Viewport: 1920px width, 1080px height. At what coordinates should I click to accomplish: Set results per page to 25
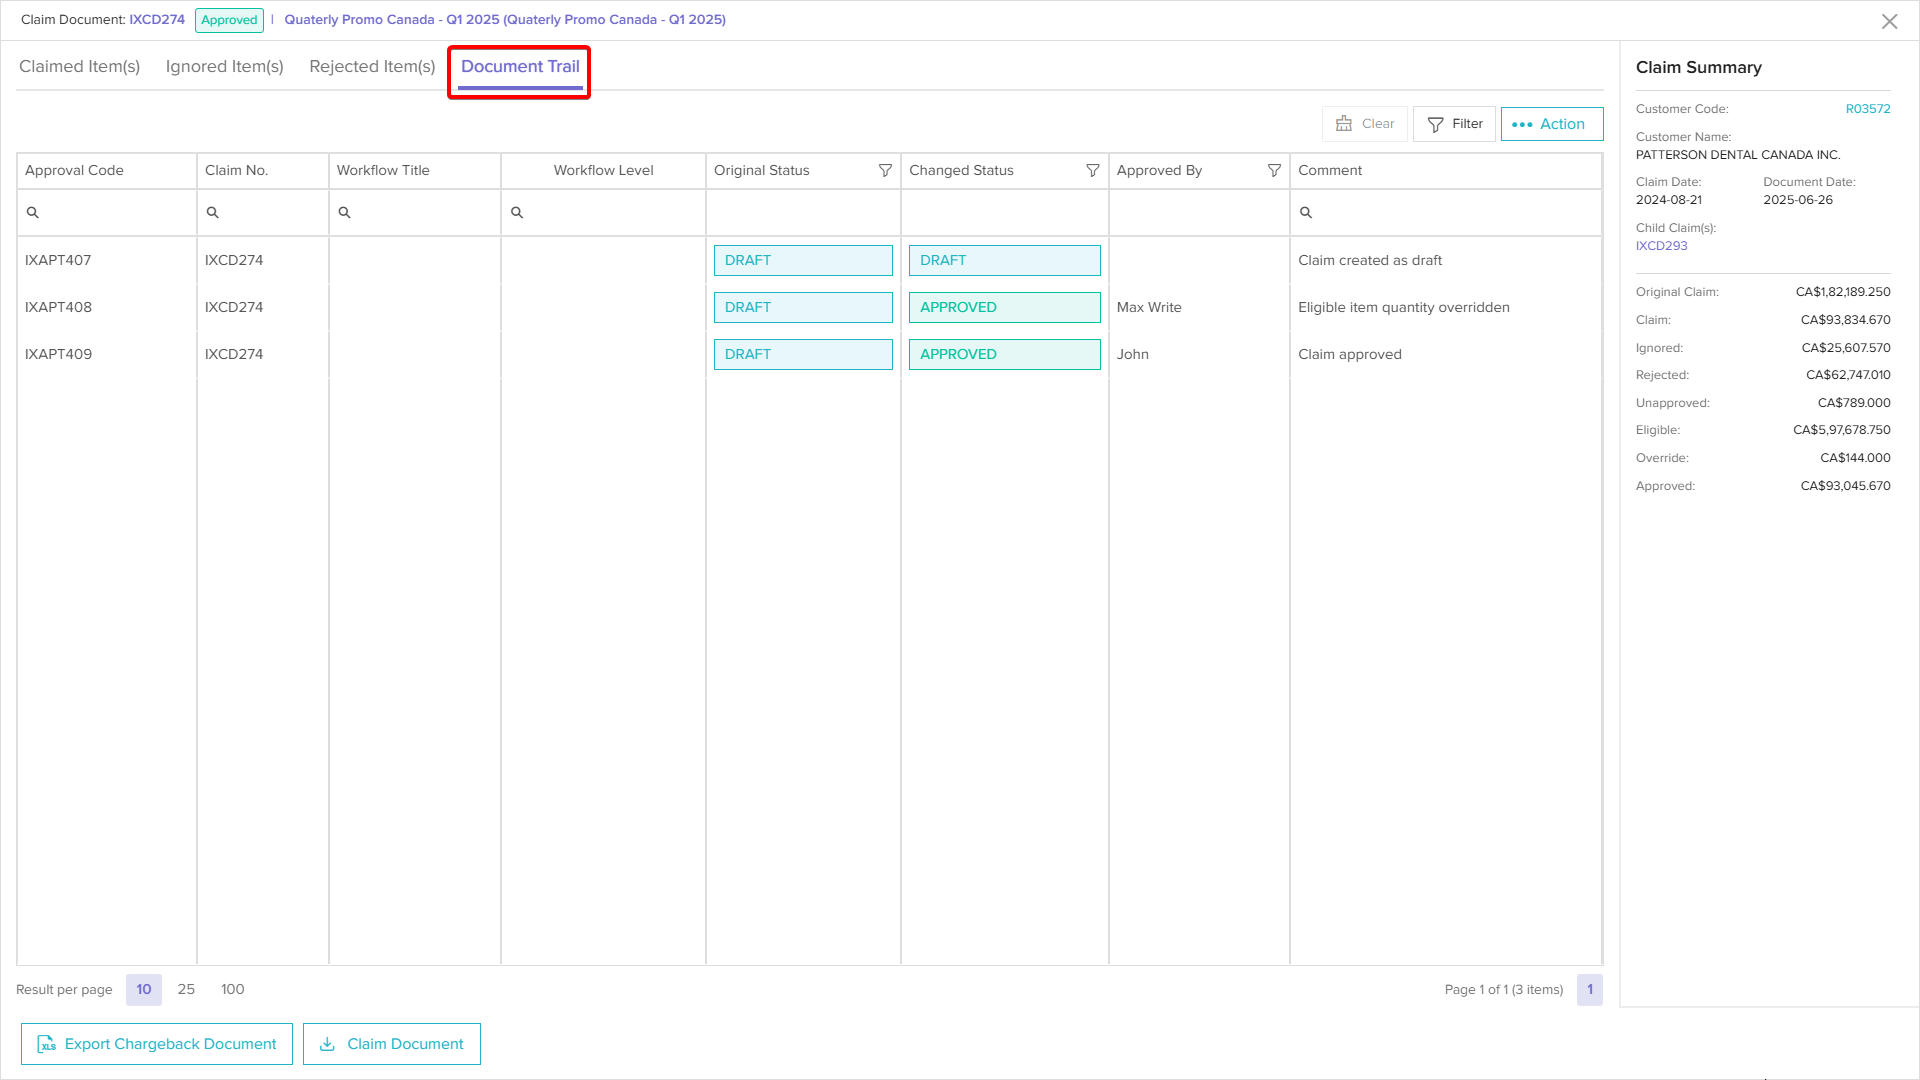pos(186,990)
